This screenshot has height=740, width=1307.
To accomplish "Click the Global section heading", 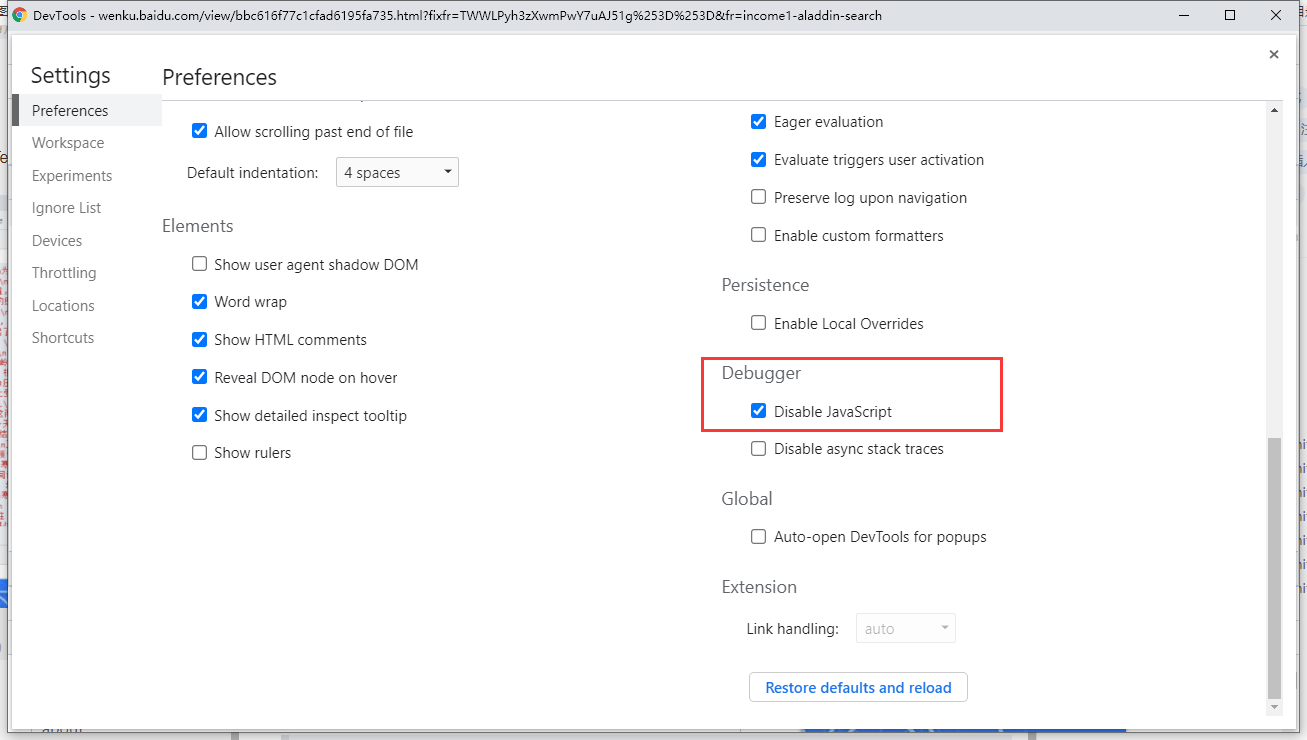I will [747, 499].
